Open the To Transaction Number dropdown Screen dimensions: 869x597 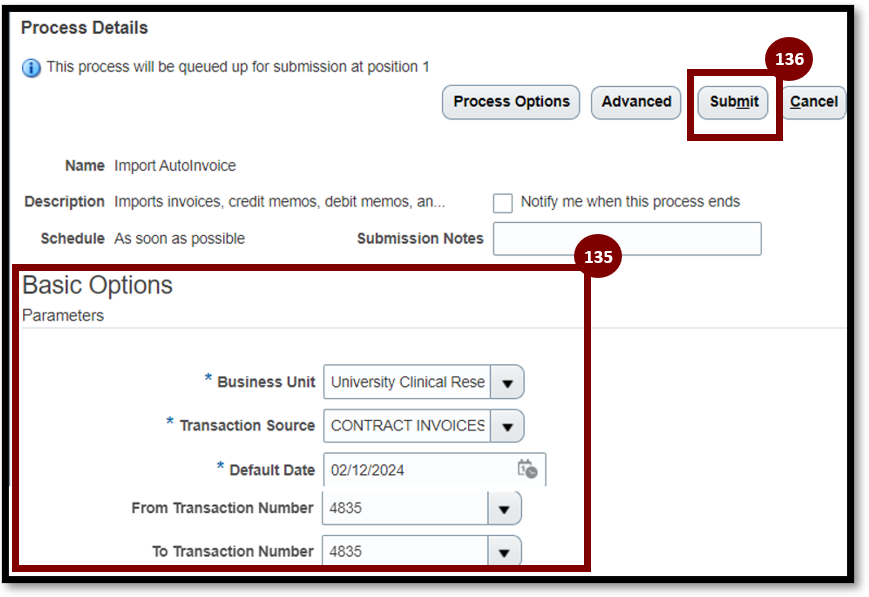(504, 552)
